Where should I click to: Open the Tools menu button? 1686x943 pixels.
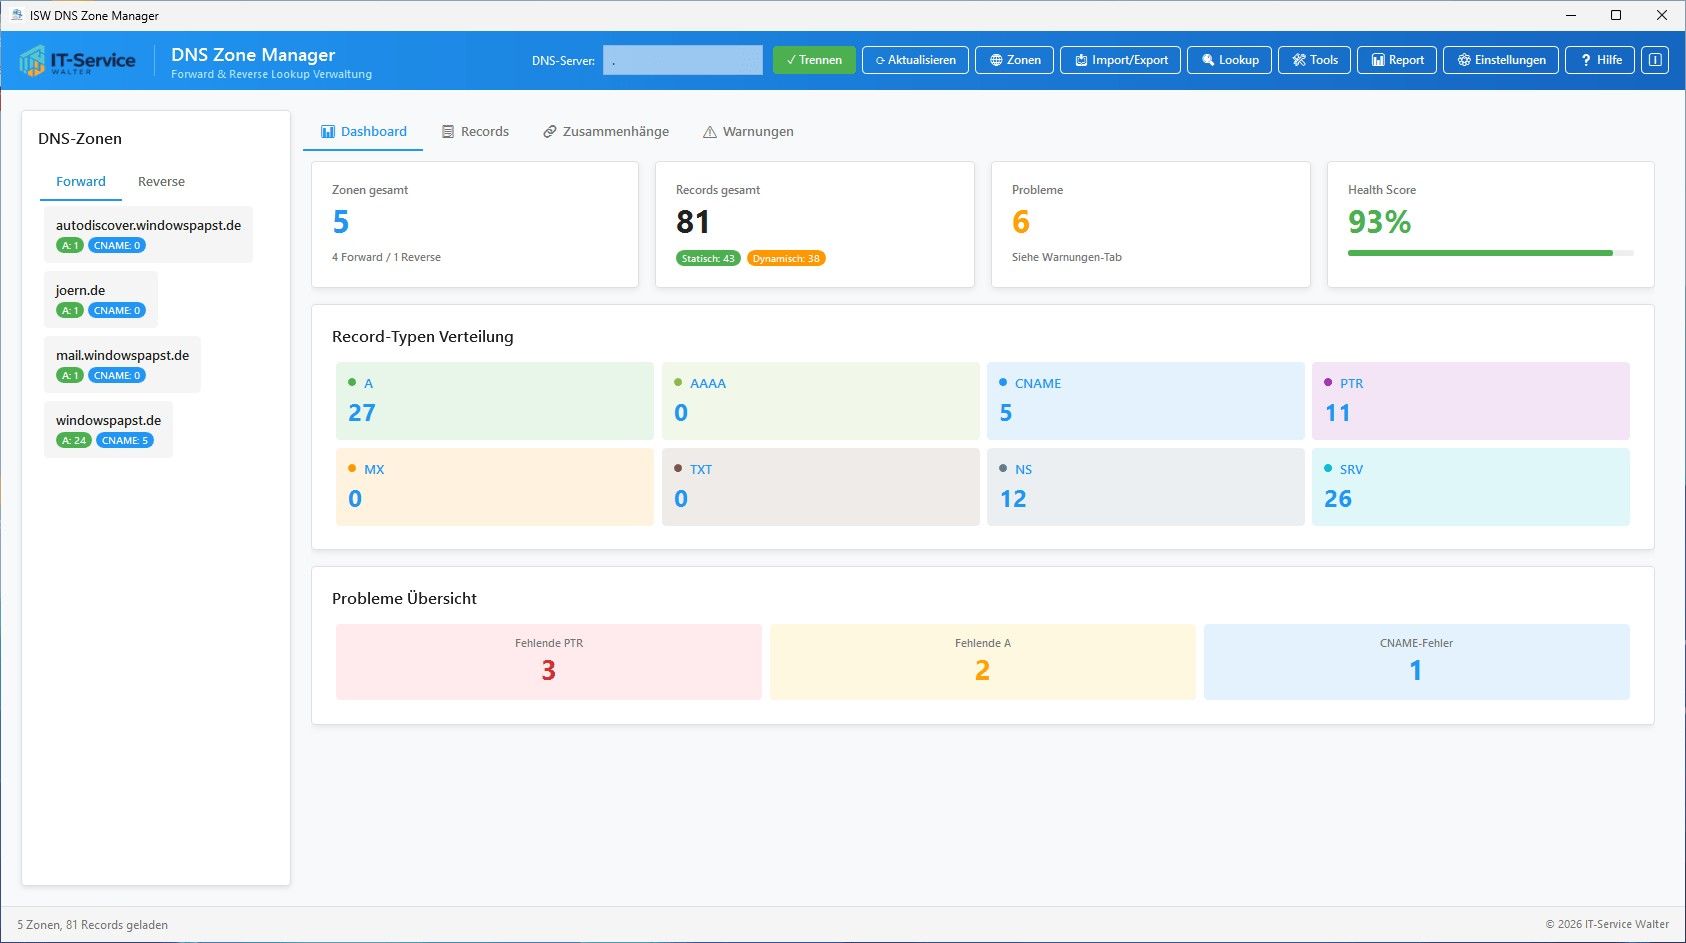coord(1314,60)
